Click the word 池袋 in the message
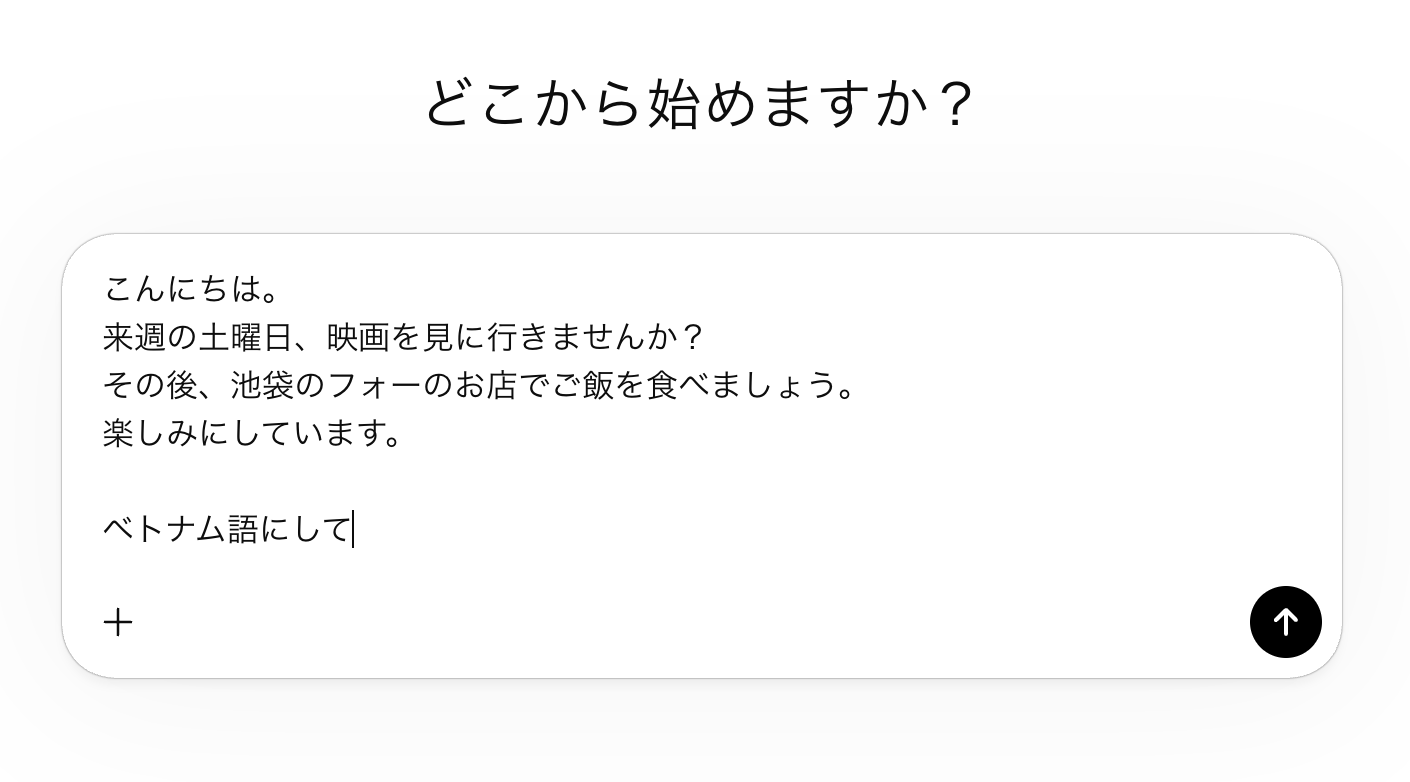Viewport: 1410px width, 782px height. 262,386
